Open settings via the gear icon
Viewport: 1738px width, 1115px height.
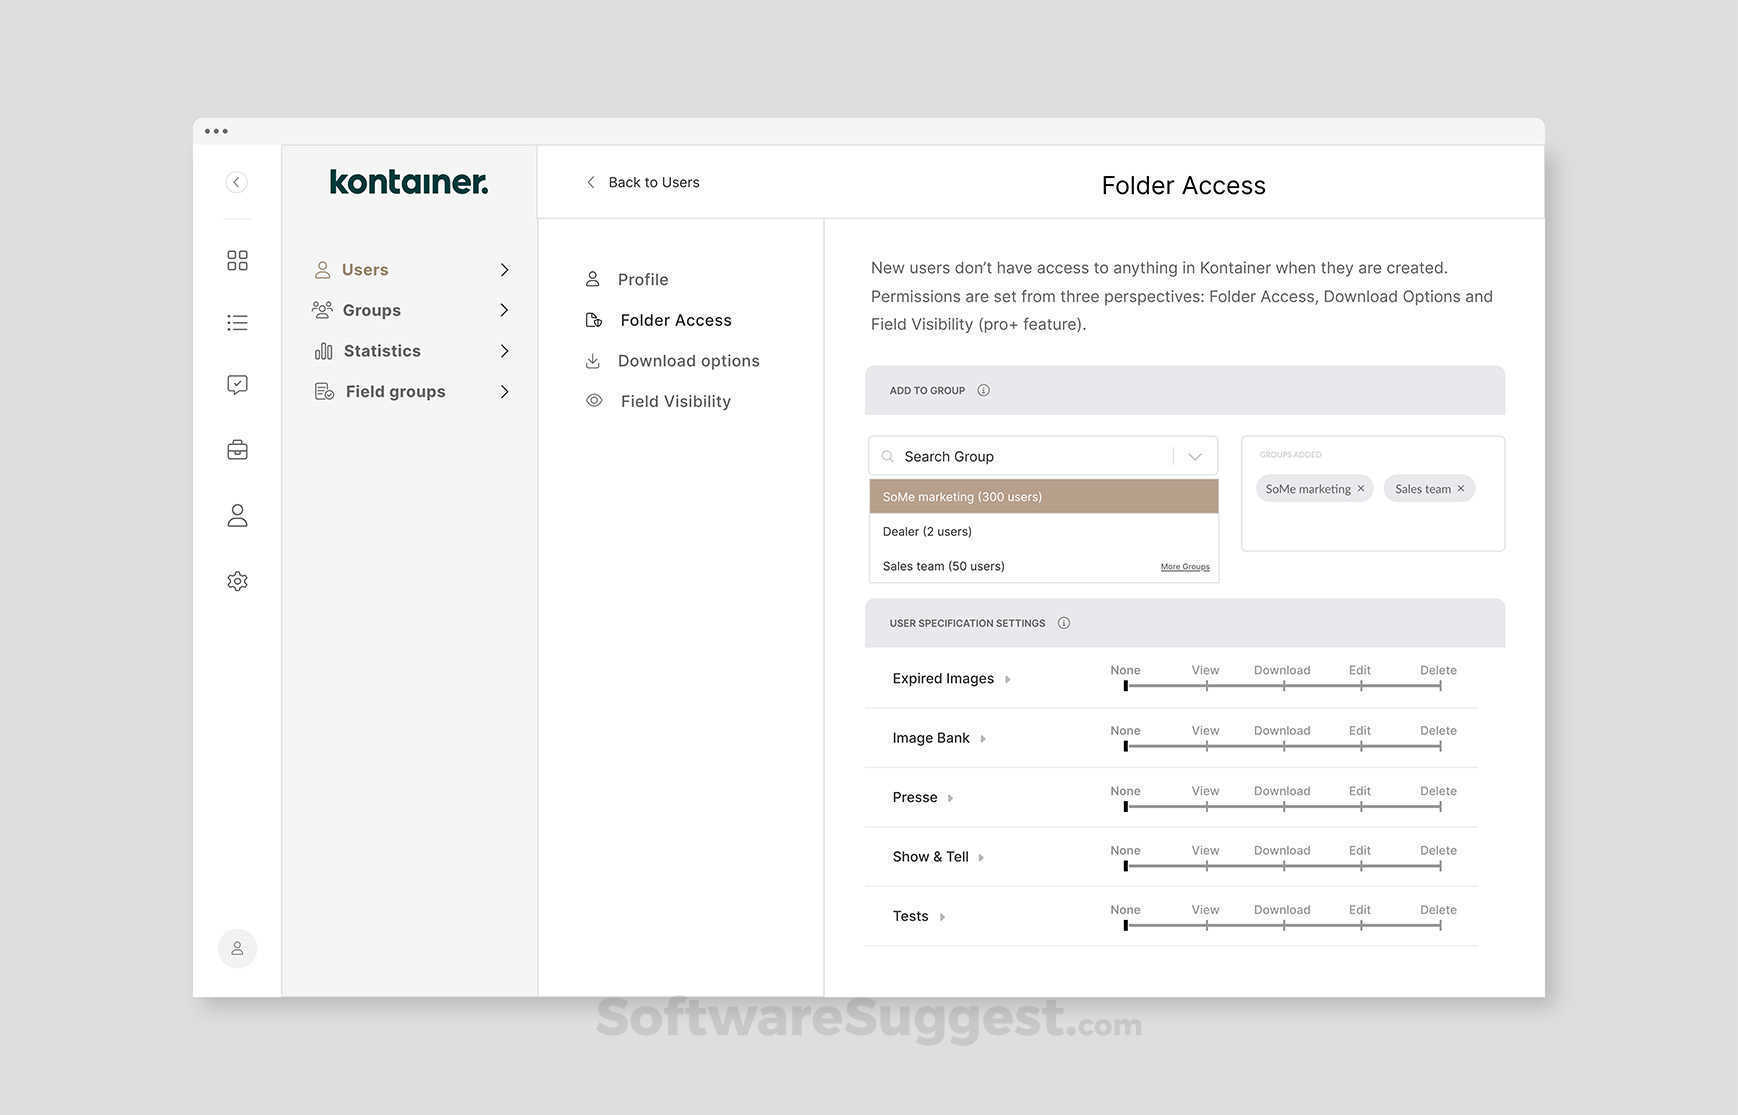pos(237,580)
